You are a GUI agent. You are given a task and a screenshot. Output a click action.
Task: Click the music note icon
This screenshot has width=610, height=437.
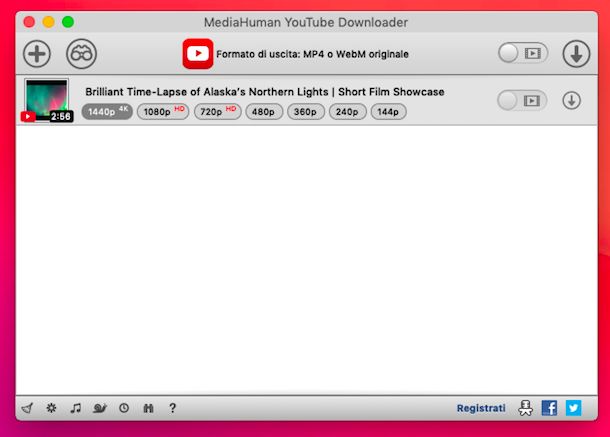click(75, 408)
